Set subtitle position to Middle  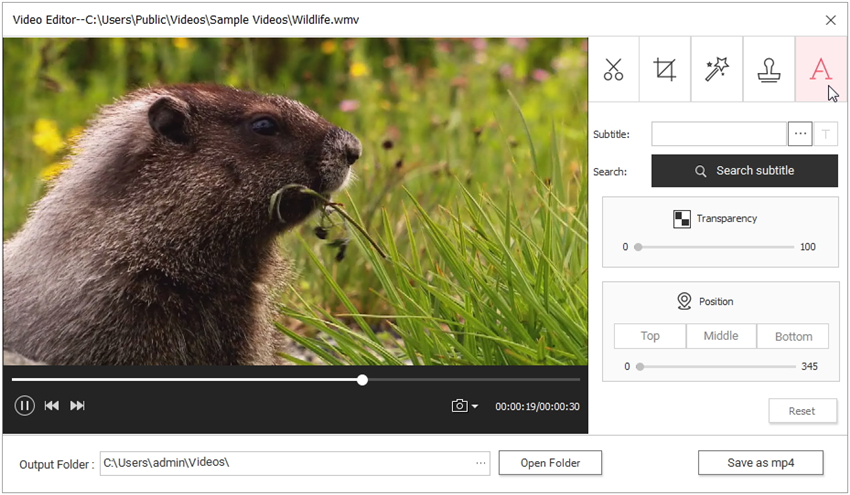point(721,336)
